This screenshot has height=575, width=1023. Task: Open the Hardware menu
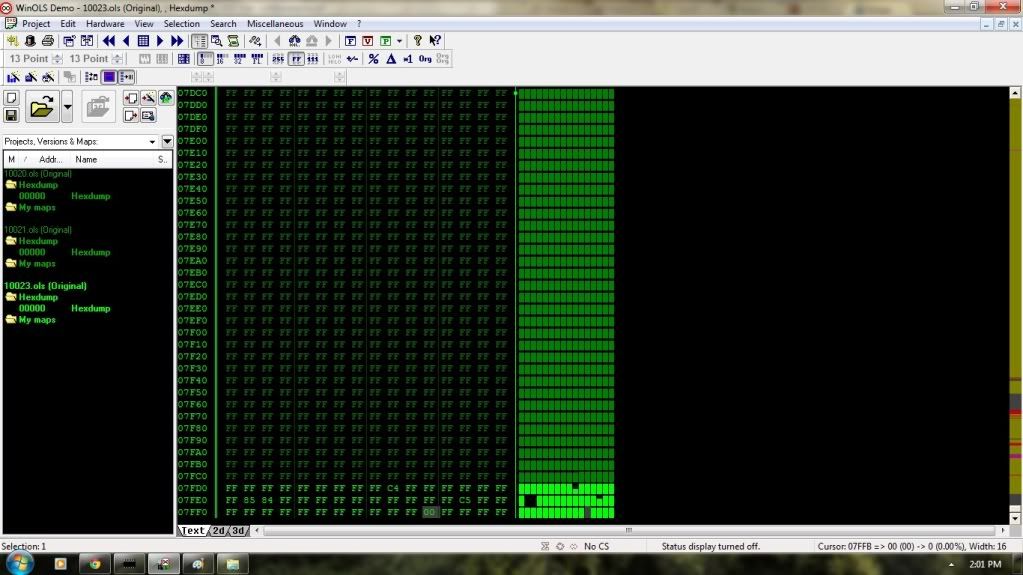(105, 23)
